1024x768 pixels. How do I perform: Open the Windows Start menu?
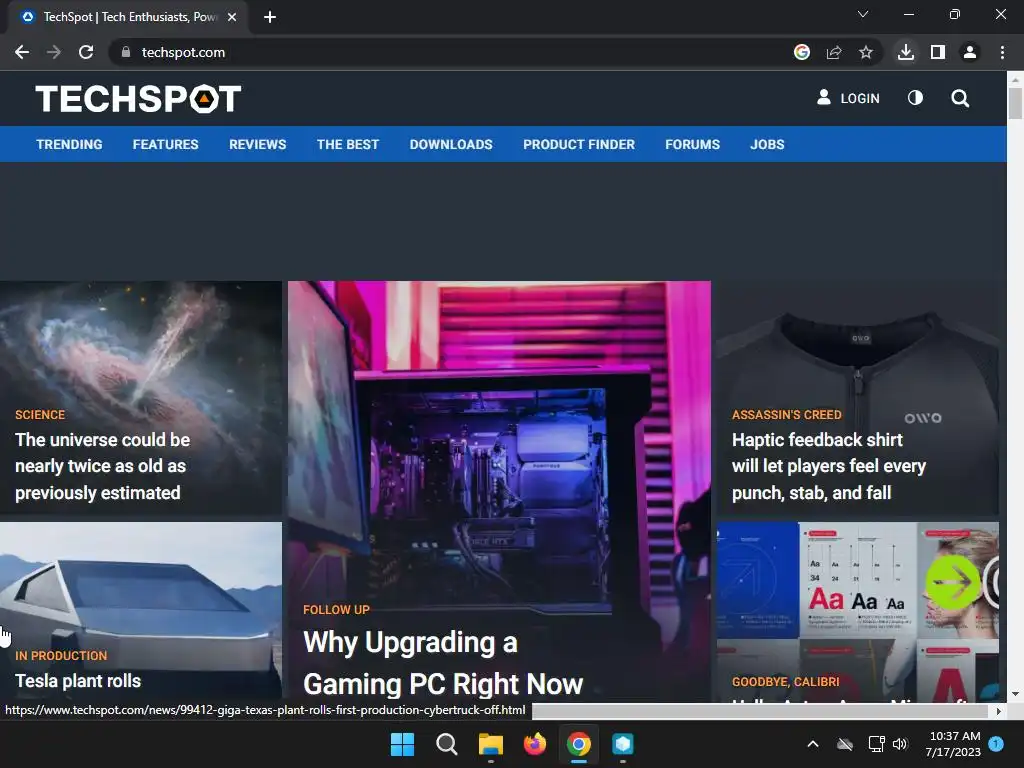coord(402,744)
